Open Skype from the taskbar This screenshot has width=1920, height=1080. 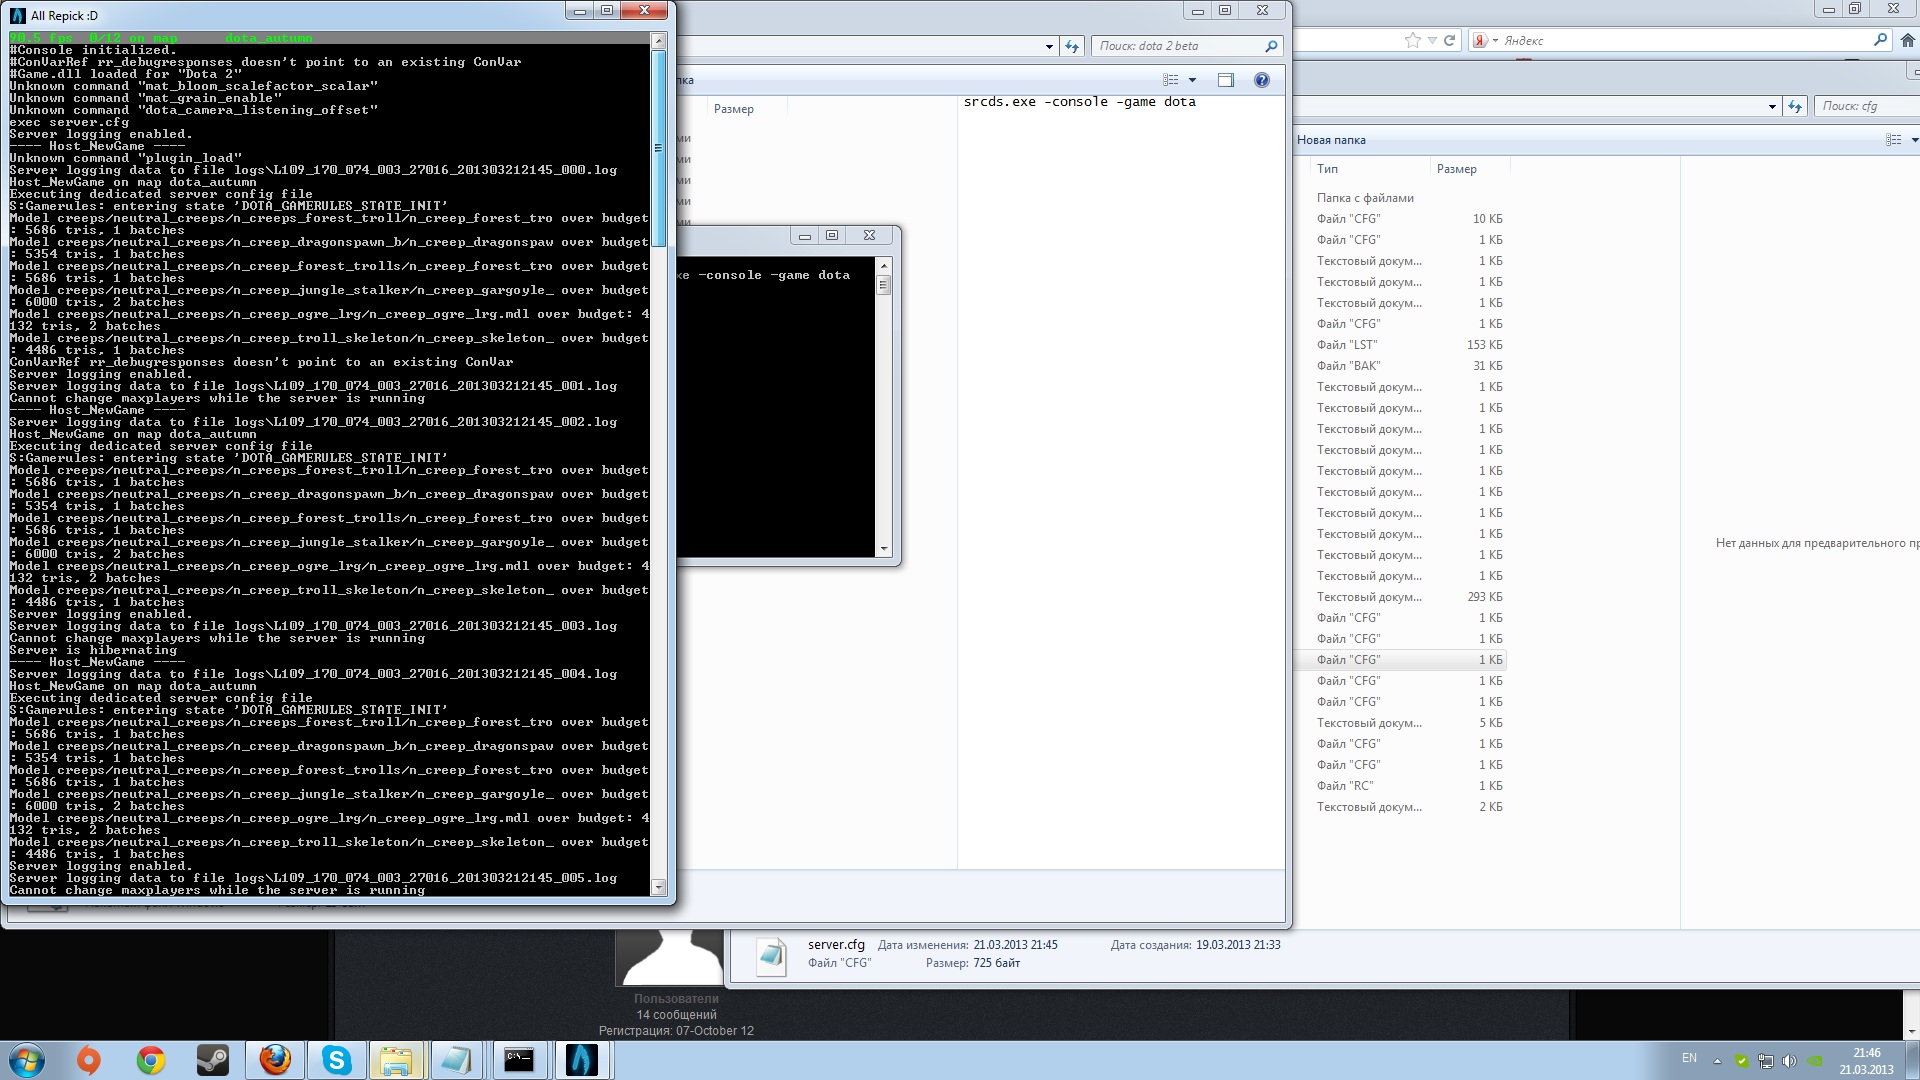tap(336, 1060)
